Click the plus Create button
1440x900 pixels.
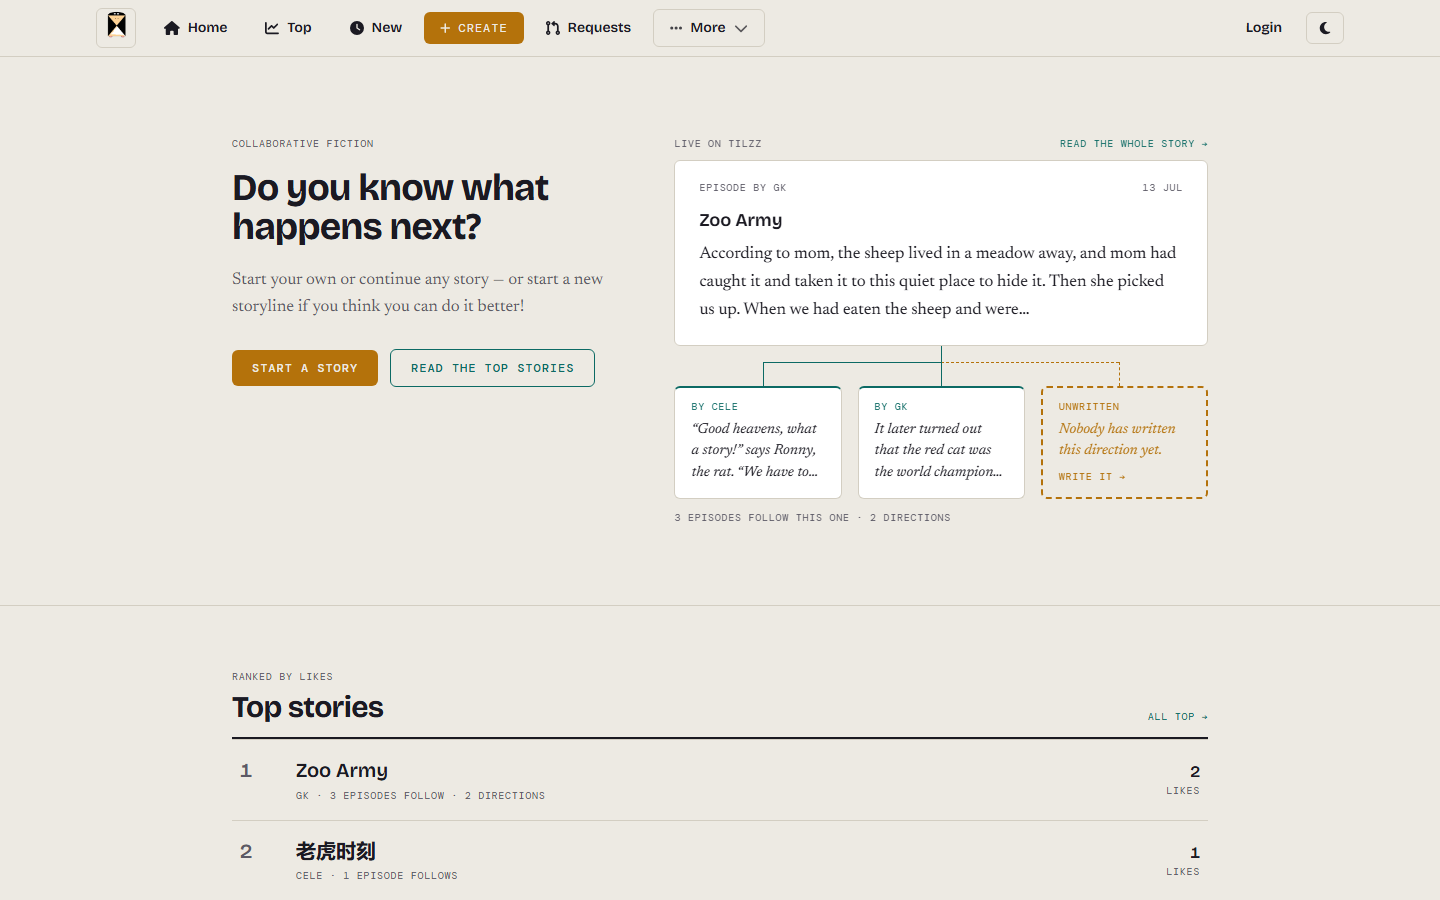pyautogui.click(x=474, y=28)
